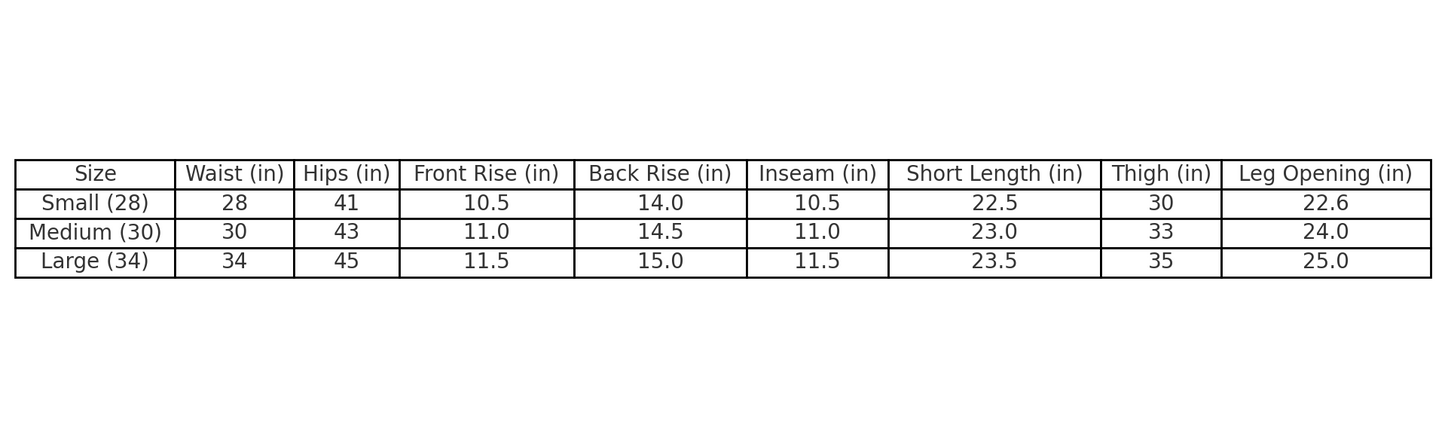
Task: Click the Small hips value 41
Action: [346, 203]
